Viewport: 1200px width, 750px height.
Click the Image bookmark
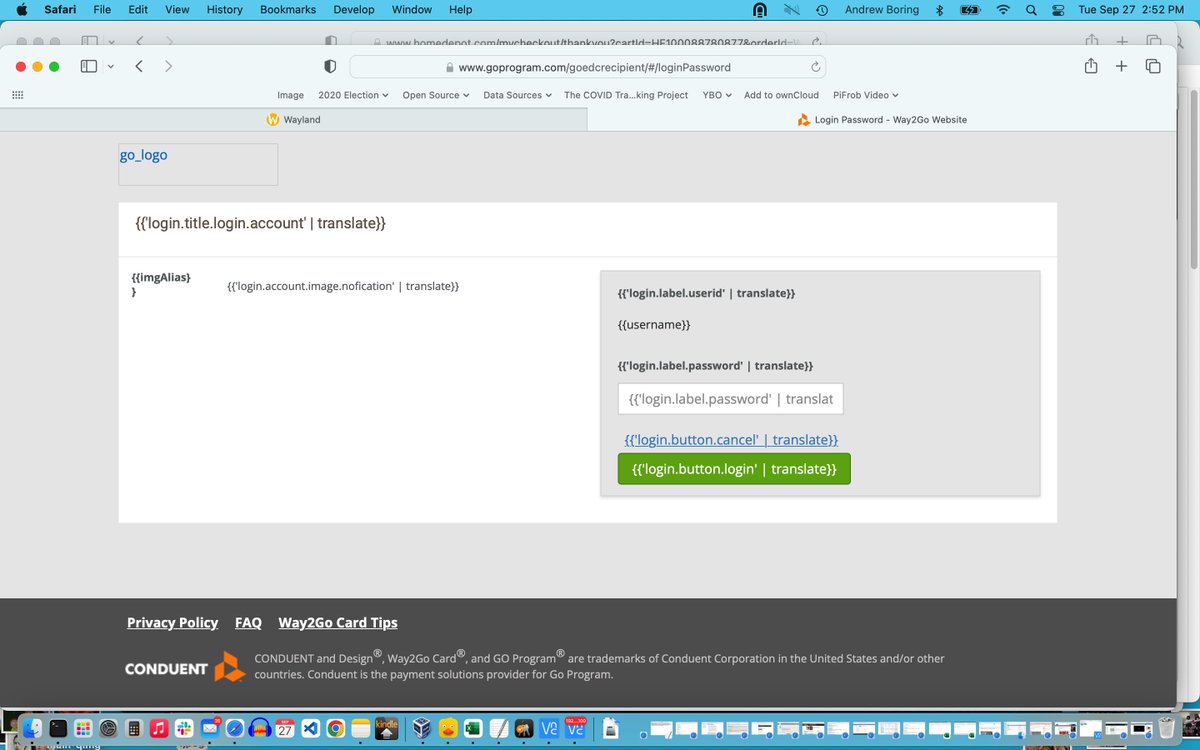[290, 95]
